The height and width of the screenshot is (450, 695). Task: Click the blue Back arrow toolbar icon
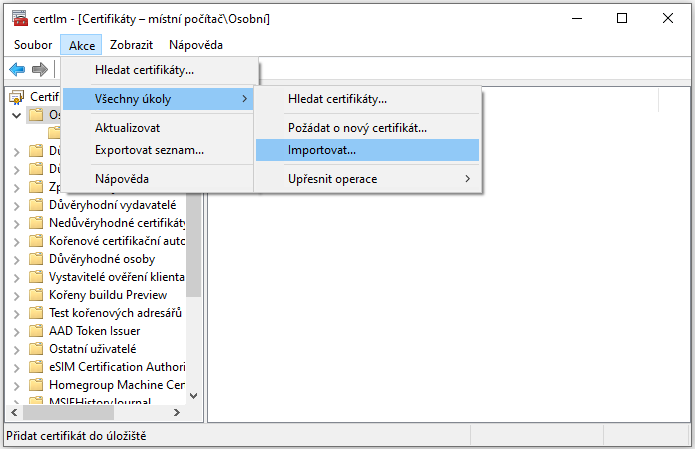[17, 69]
